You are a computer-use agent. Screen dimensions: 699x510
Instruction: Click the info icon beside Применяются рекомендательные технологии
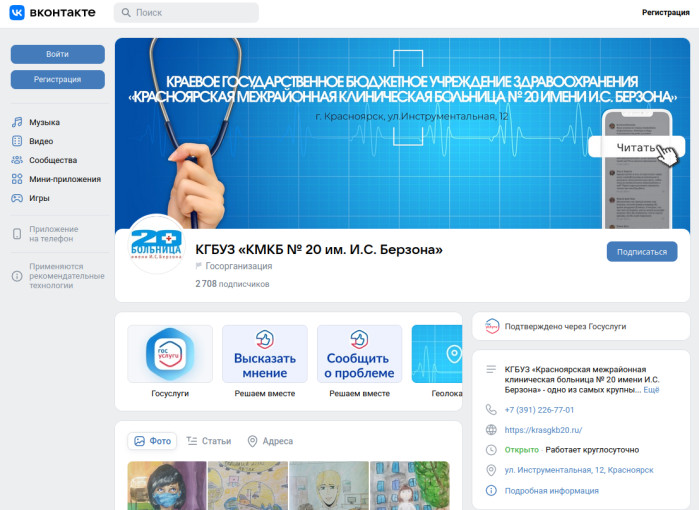pyautogui.click(x=17, y=276)
